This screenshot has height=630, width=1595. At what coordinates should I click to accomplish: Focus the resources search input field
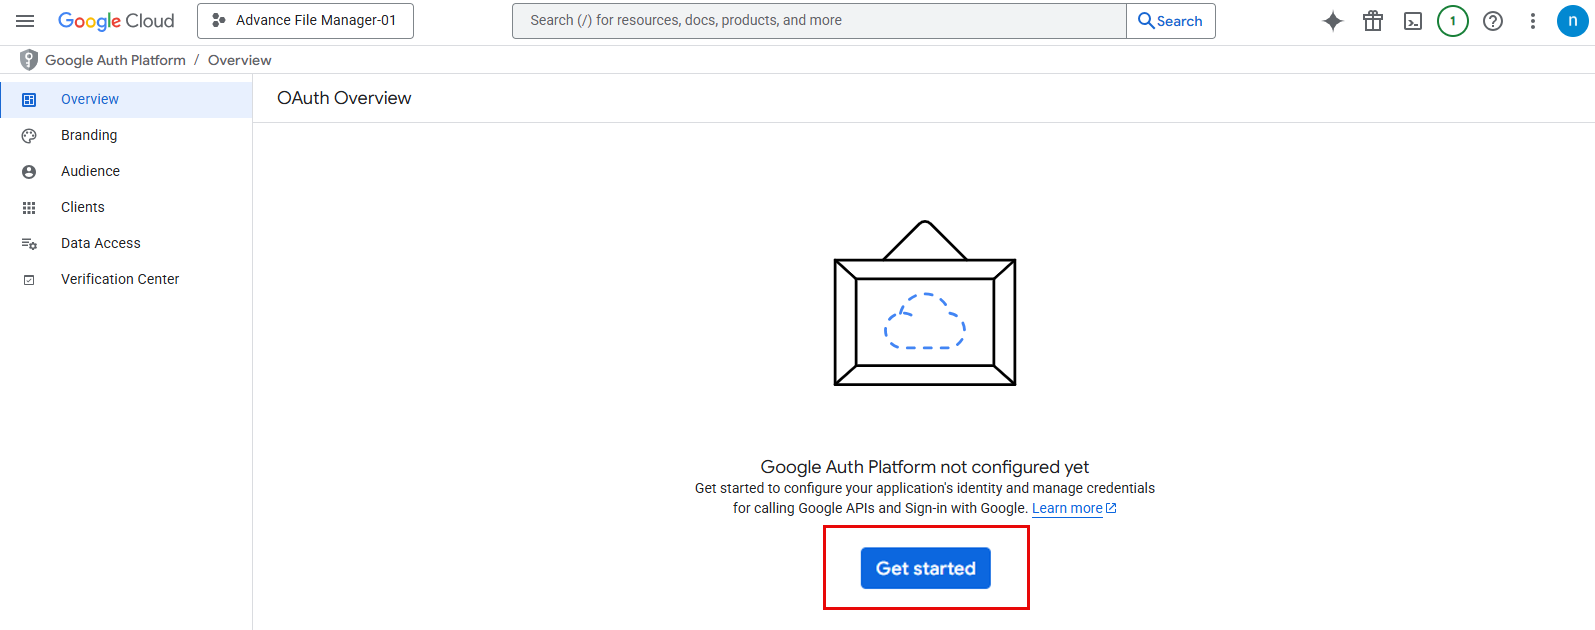coord(818,21)
